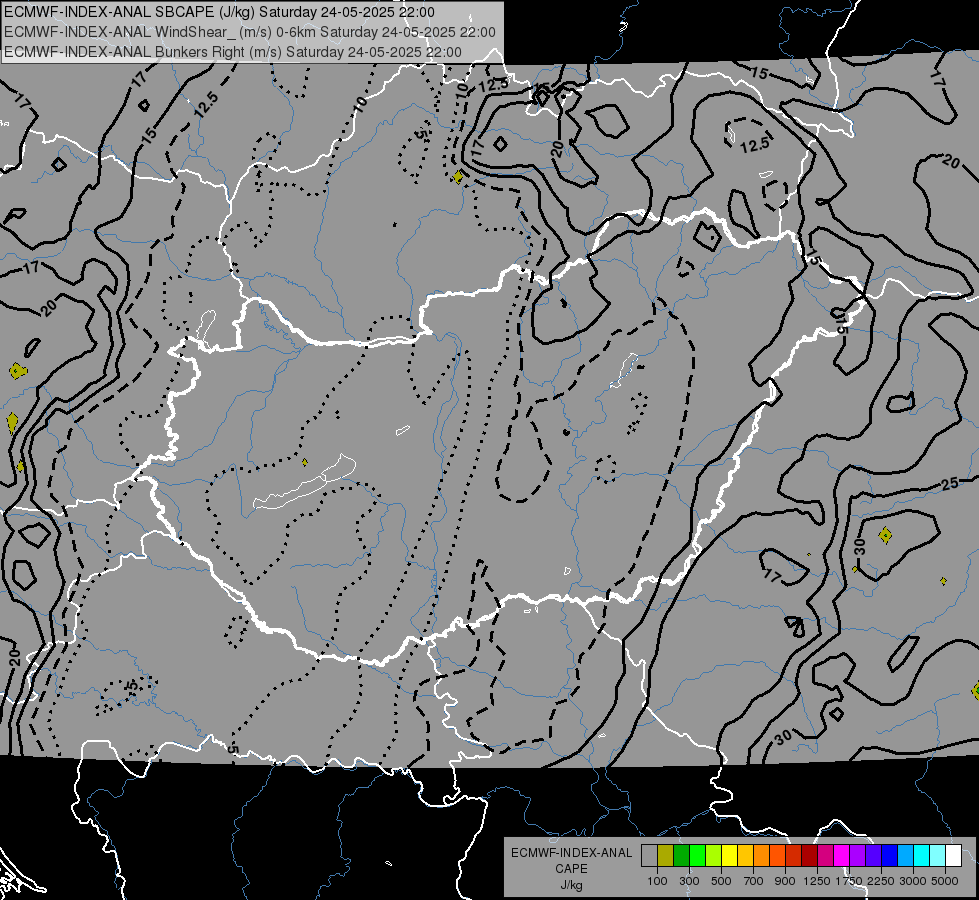Click the legend value 1750
The height and width of the screenshot is (900, 979).
click(849, 881)
